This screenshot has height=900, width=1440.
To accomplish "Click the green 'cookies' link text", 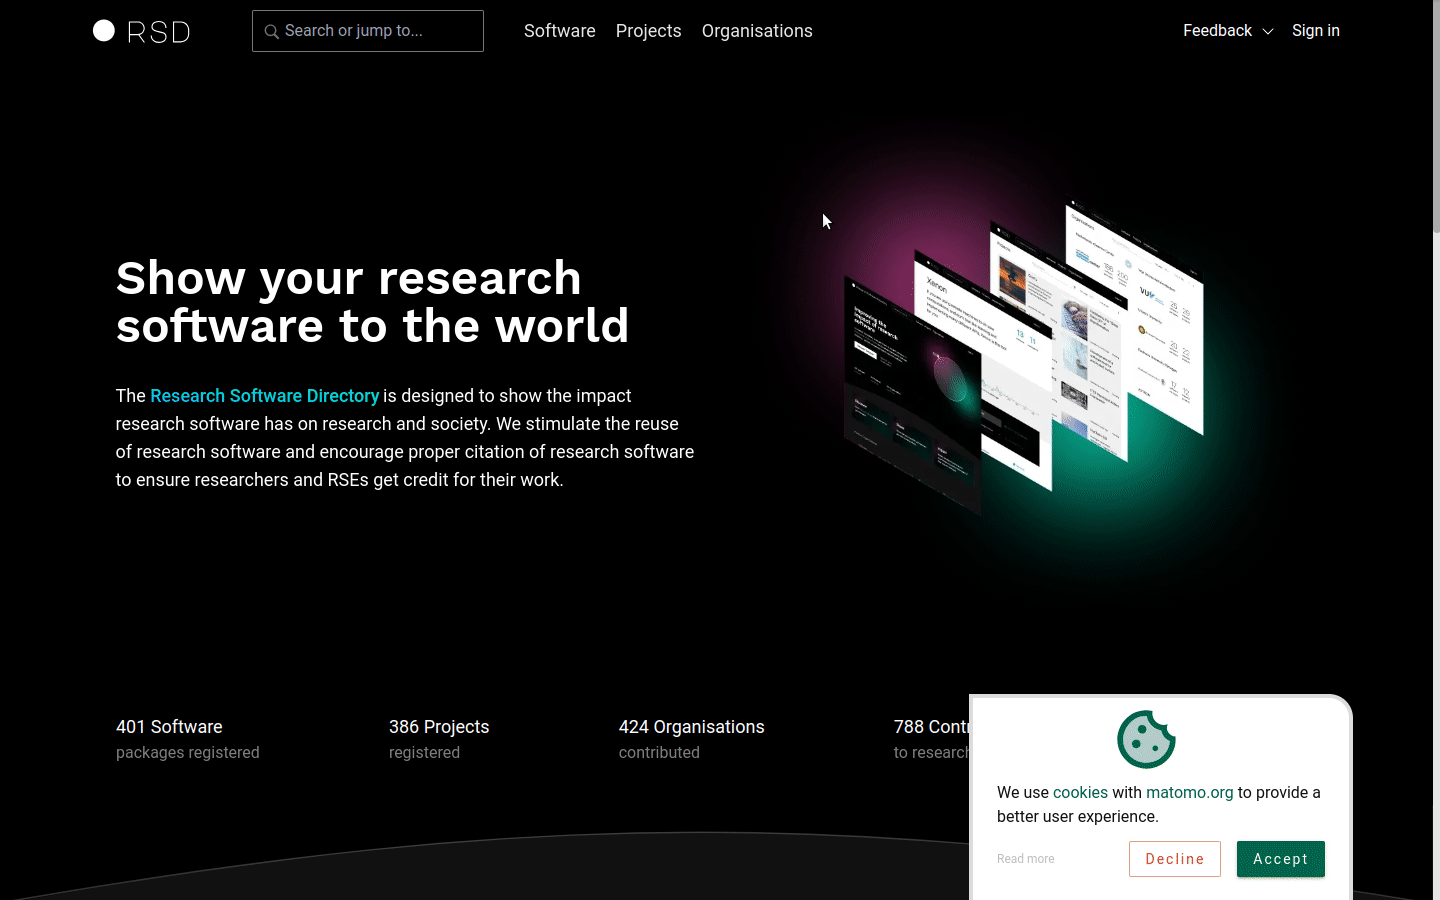I will (1080, 792).
